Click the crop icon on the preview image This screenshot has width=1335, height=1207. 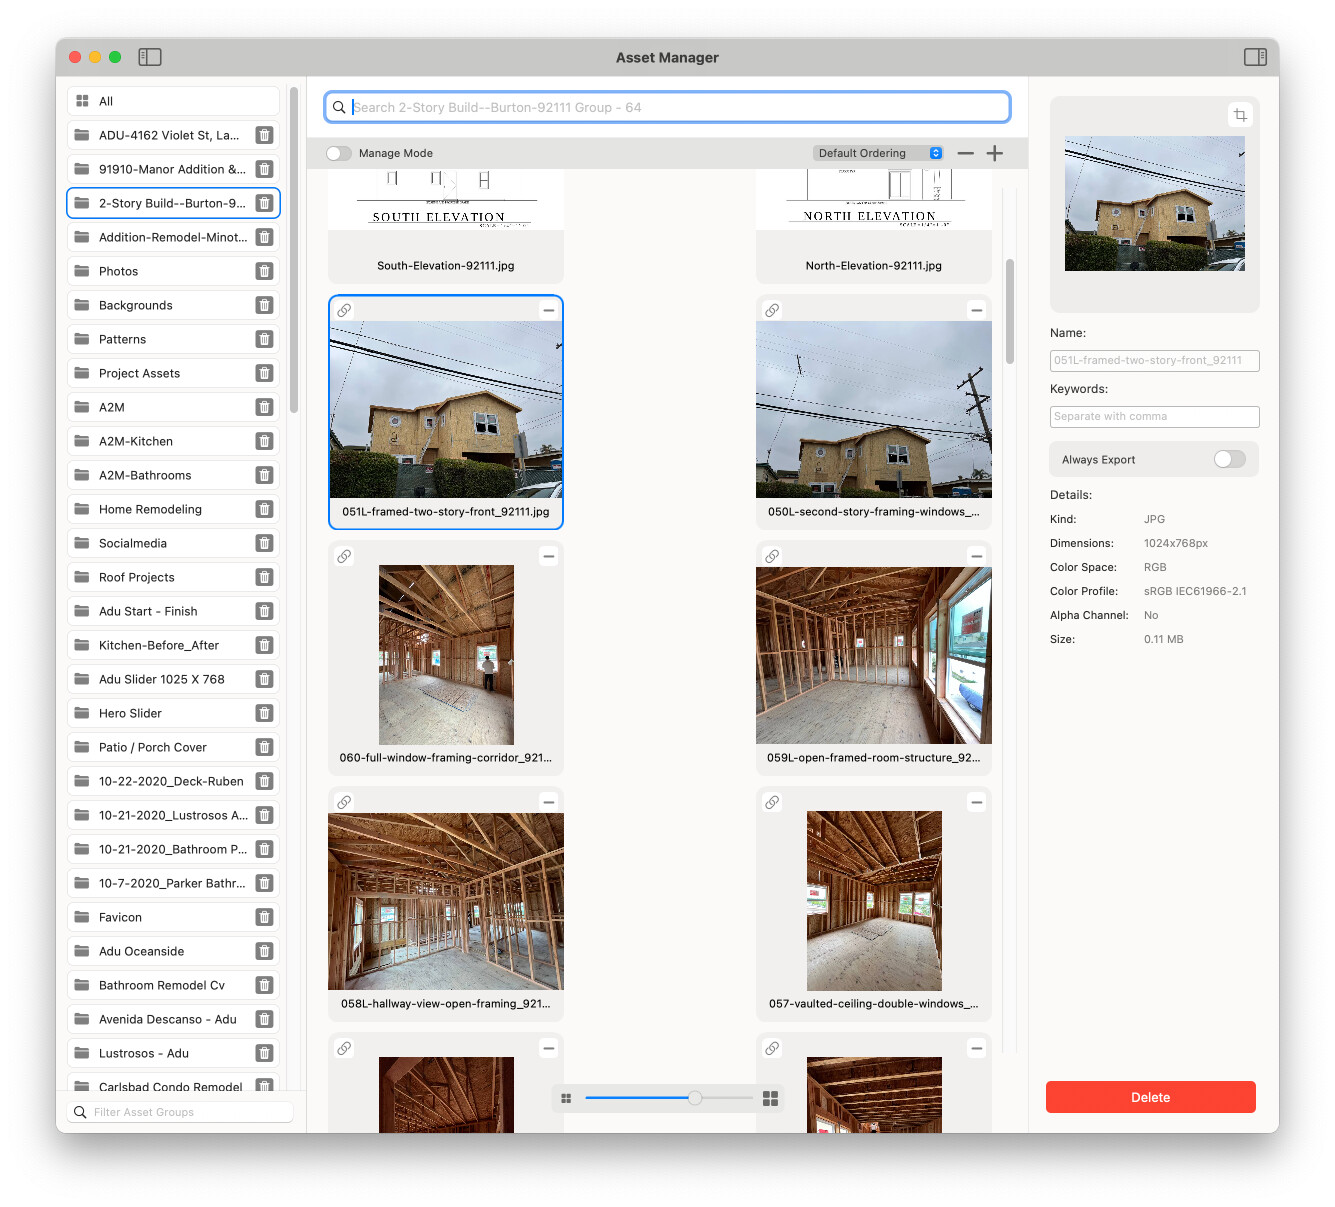[x=1240, y=115]
